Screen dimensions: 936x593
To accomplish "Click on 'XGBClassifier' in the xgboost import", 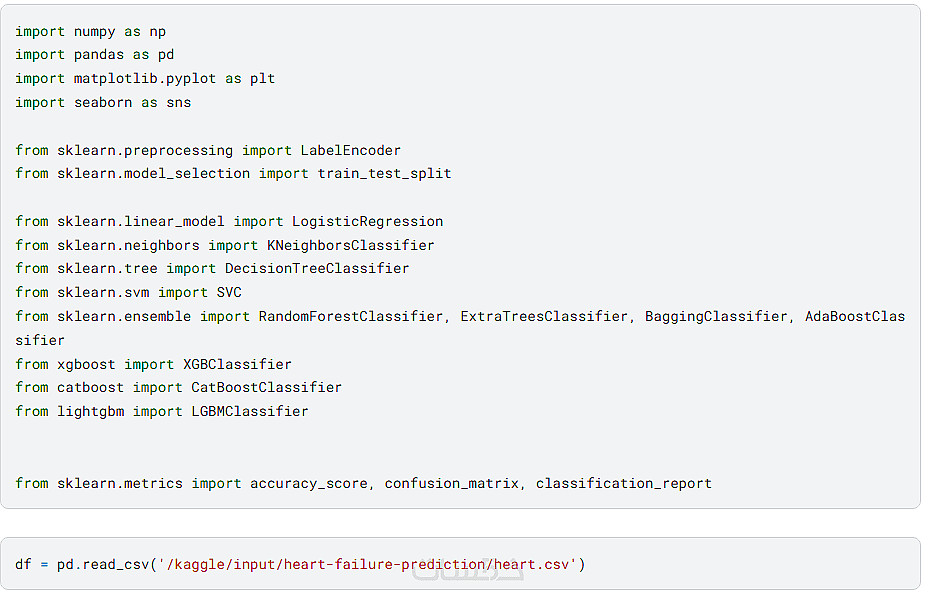I will point(237,364).
